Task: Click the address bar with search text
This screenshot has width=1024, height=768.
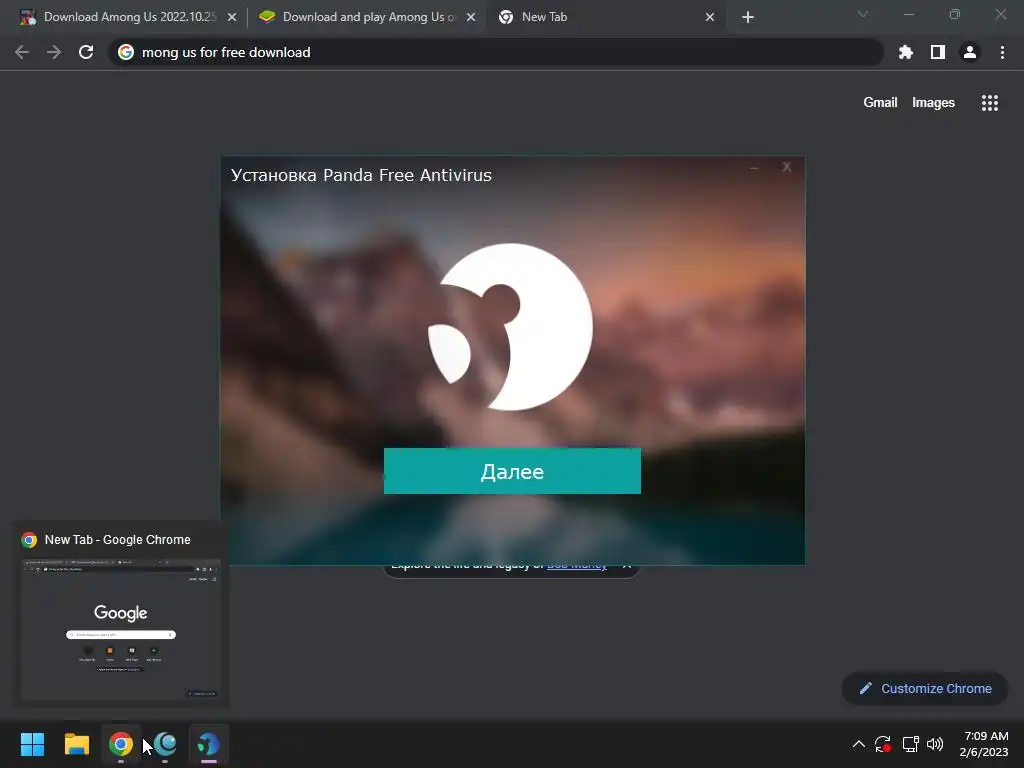Action: tap(496, 52)
